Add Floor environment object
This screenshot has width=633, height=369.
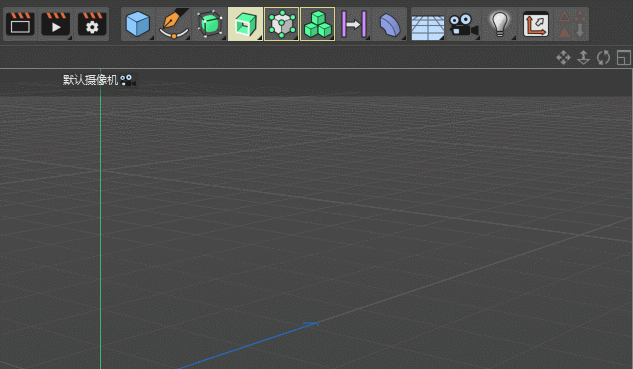point(428,27)
